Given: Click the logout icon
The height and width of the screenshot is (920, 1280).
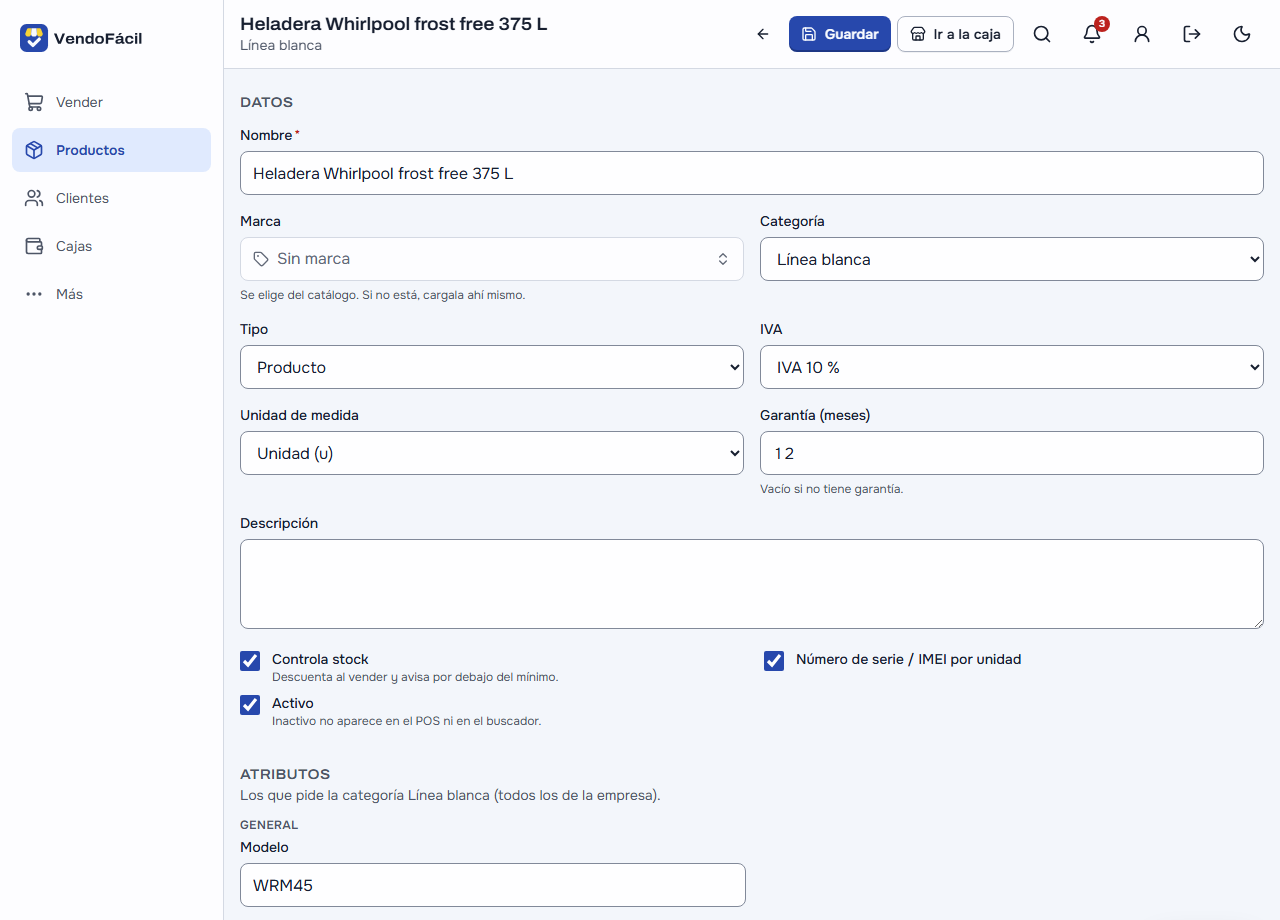Looking at the screenshot, I should (x=1192, y=34).
